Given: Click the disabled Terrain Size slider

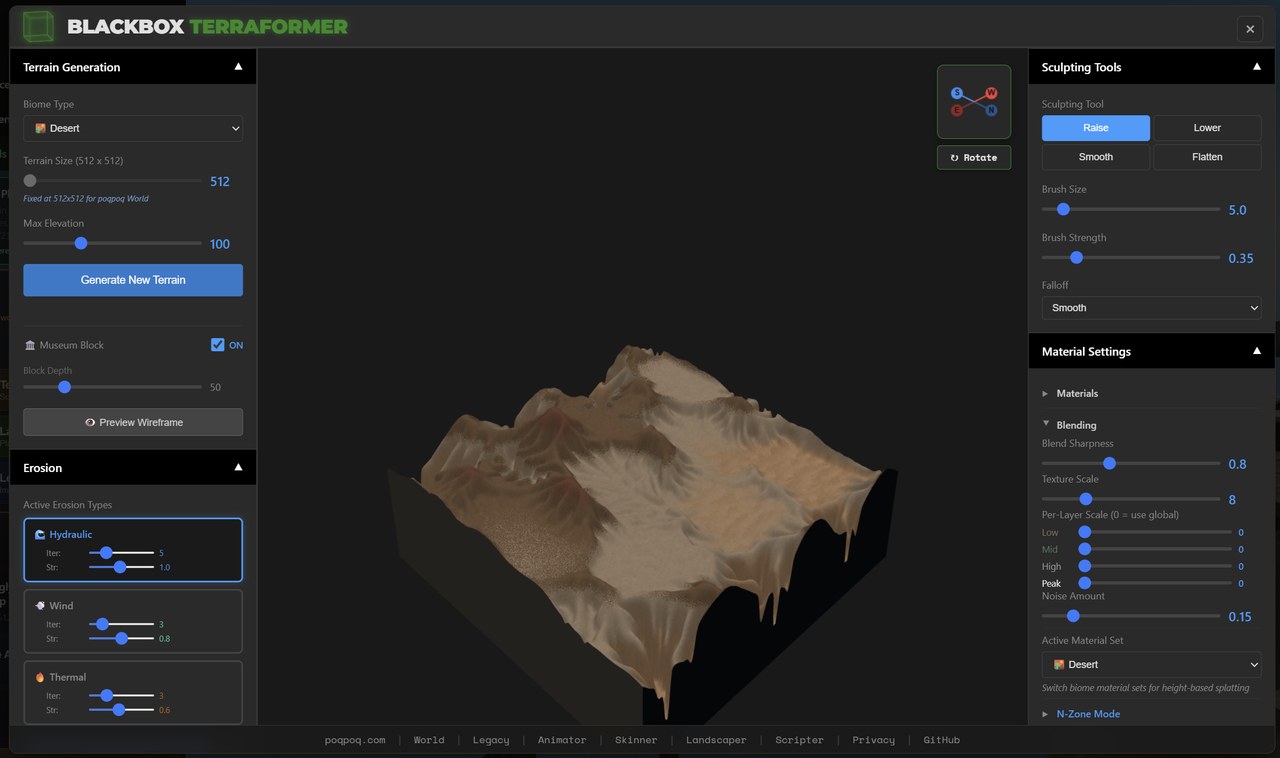Looking at the screenshot, I should pos(112,181).
